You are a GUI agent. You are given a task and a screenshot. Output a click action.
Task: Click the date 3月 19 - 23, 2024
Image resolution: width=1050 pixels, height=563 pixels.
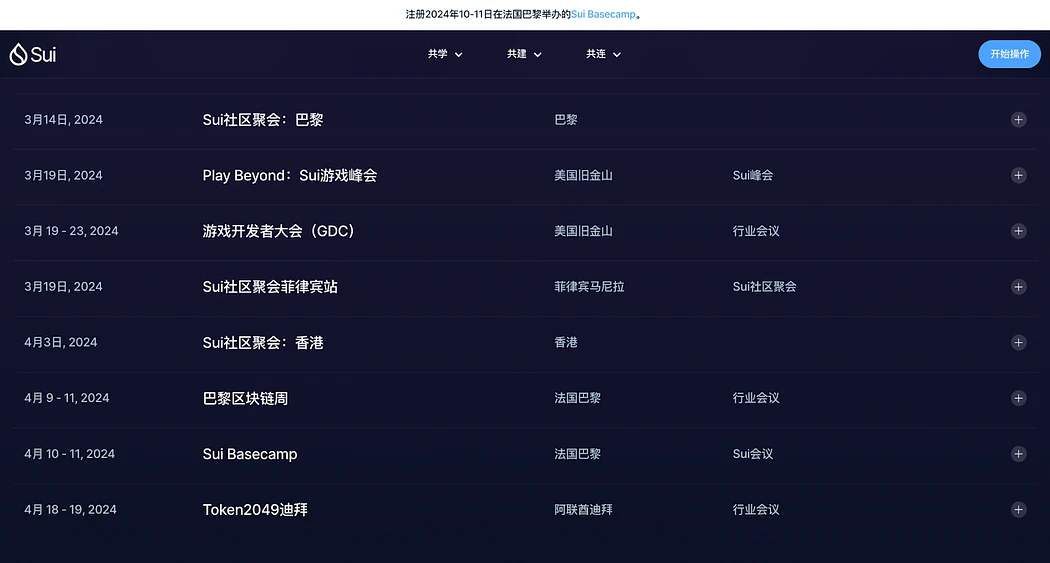(x=71, y=231)
